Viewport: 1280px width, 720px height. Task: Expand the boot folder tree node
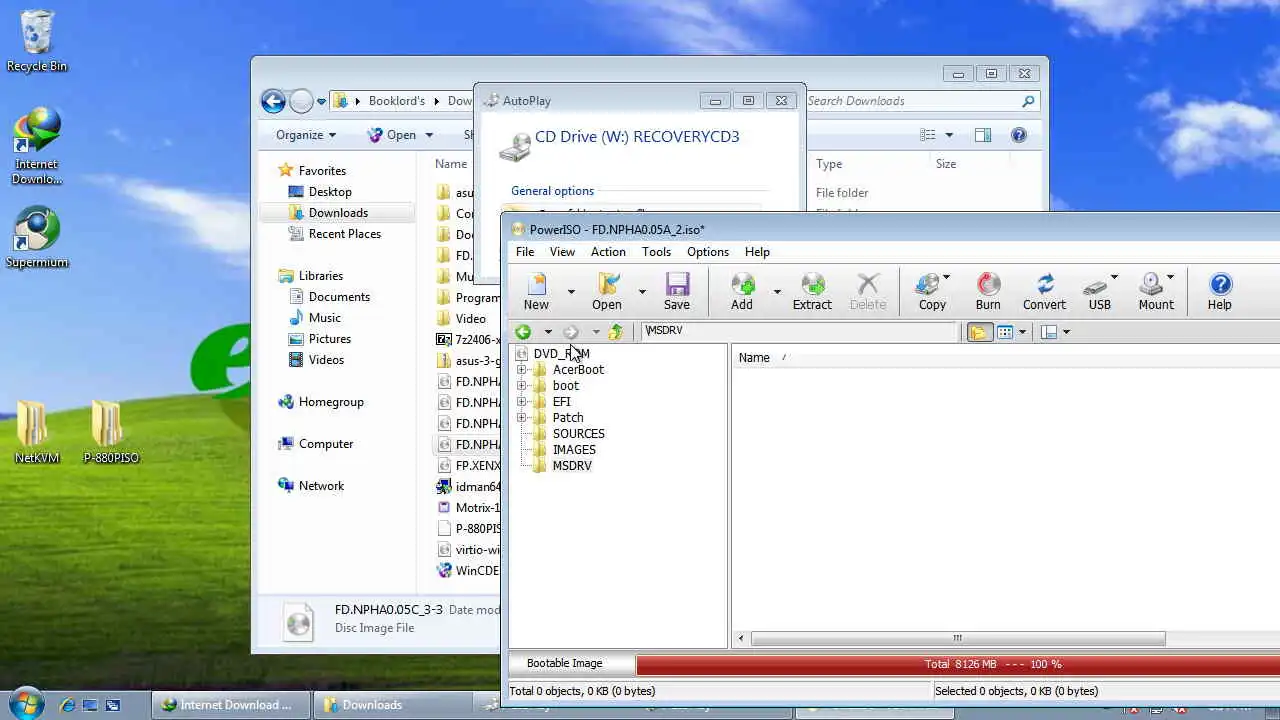pos(521,386)
